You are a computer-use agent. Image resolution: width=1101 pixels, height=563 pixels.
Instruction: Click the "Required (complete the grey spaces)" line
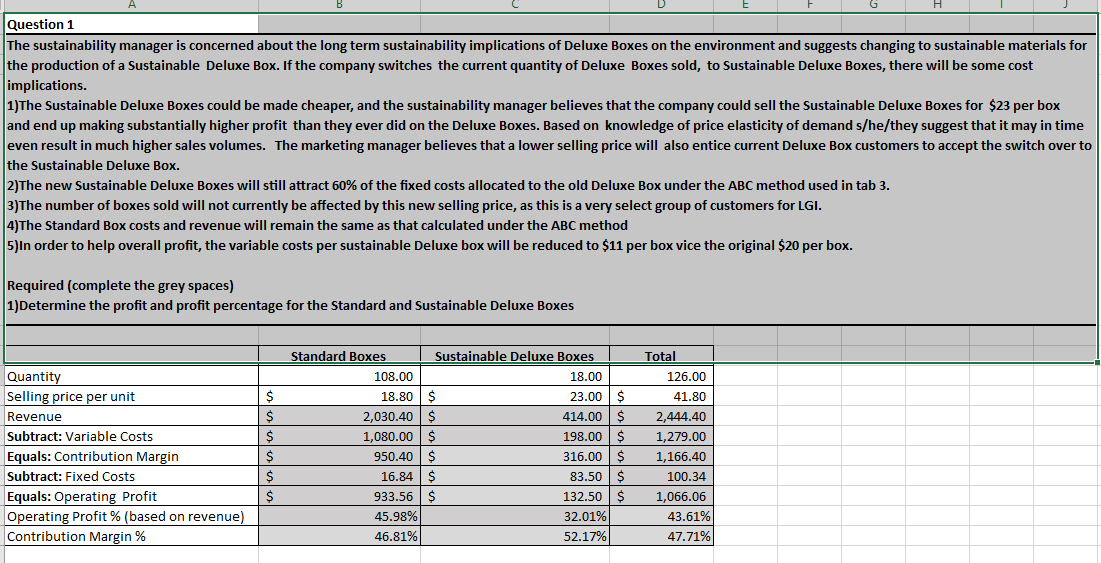[120, 286]
